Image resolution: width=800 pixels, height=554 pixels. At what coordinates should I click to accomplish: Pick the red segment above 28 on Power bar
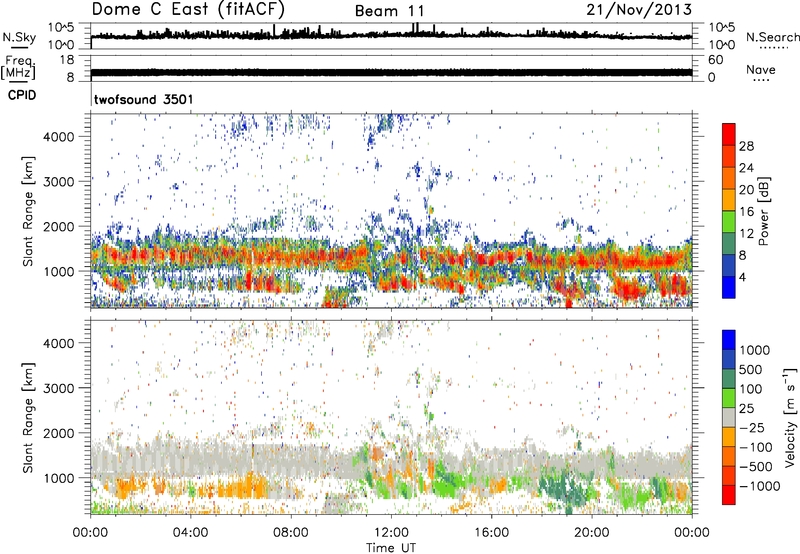point(729,134)
